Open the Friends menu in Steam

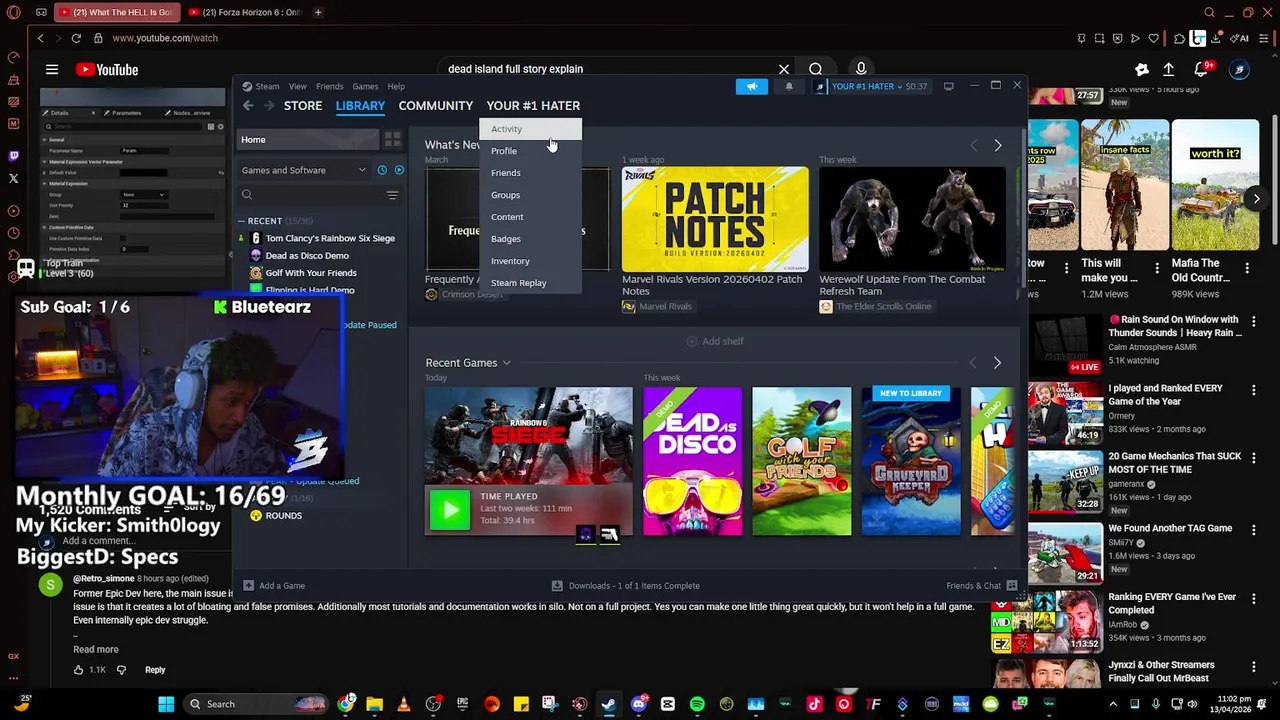tap(329, 86)
